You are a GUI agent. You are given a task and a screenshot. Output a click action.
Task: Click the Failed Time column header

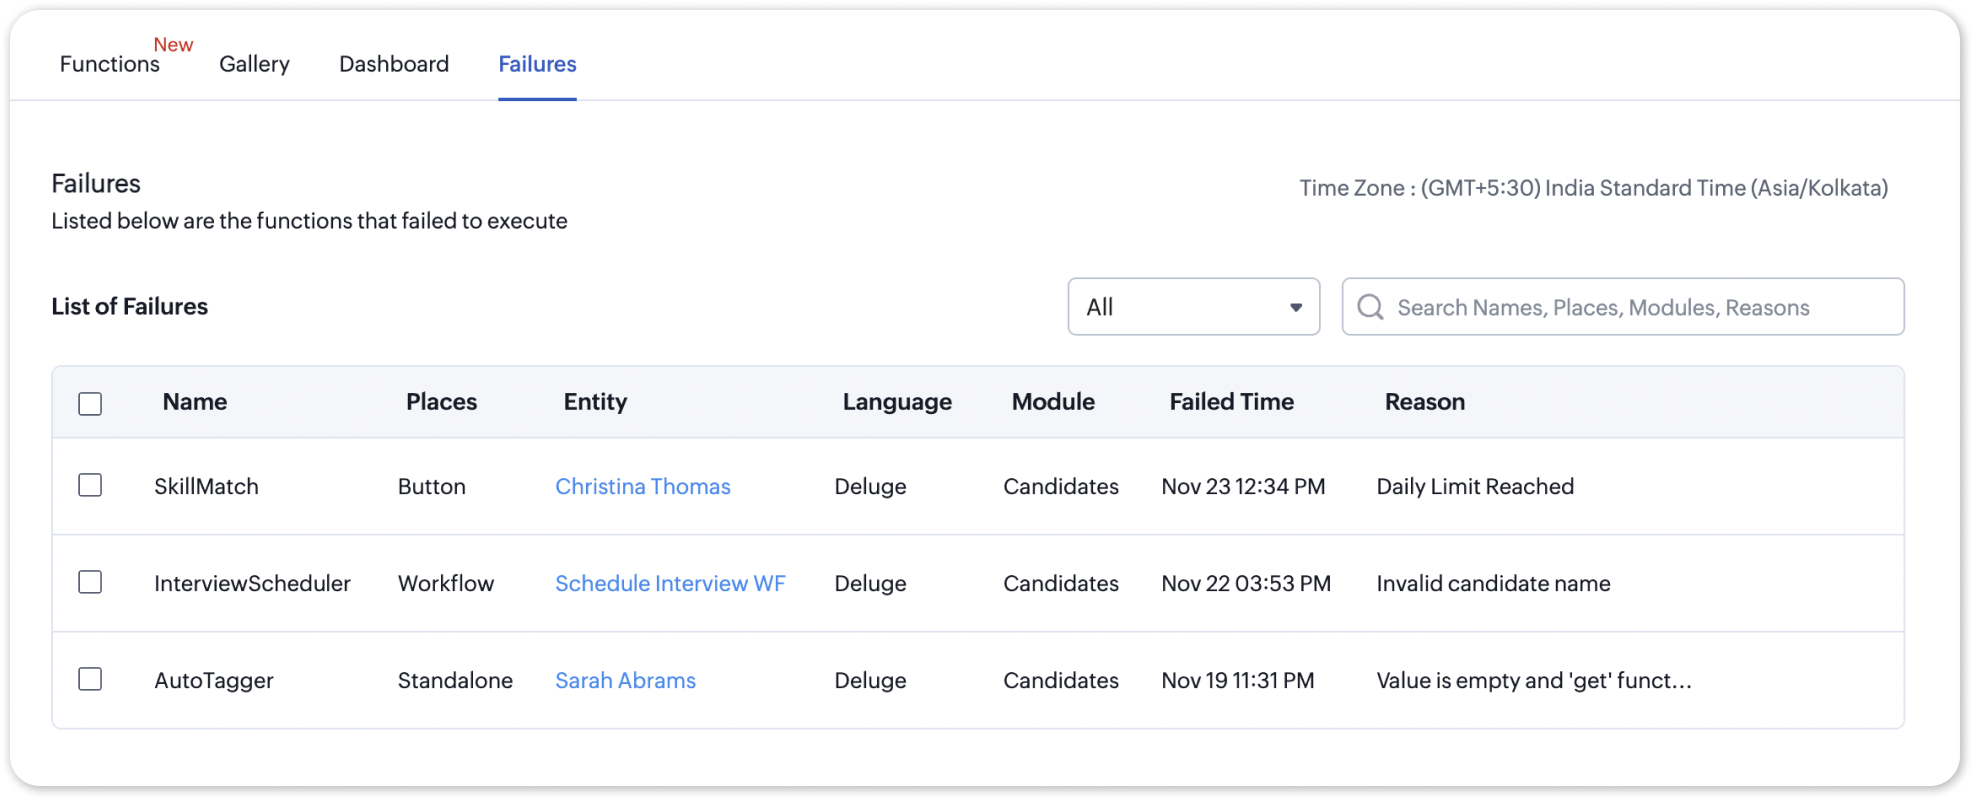click(x=1231, y=402)
